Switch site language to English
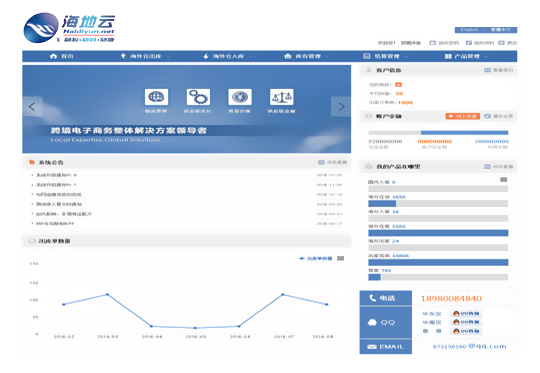Screen dimensions: 540x373 coord(470,30)
